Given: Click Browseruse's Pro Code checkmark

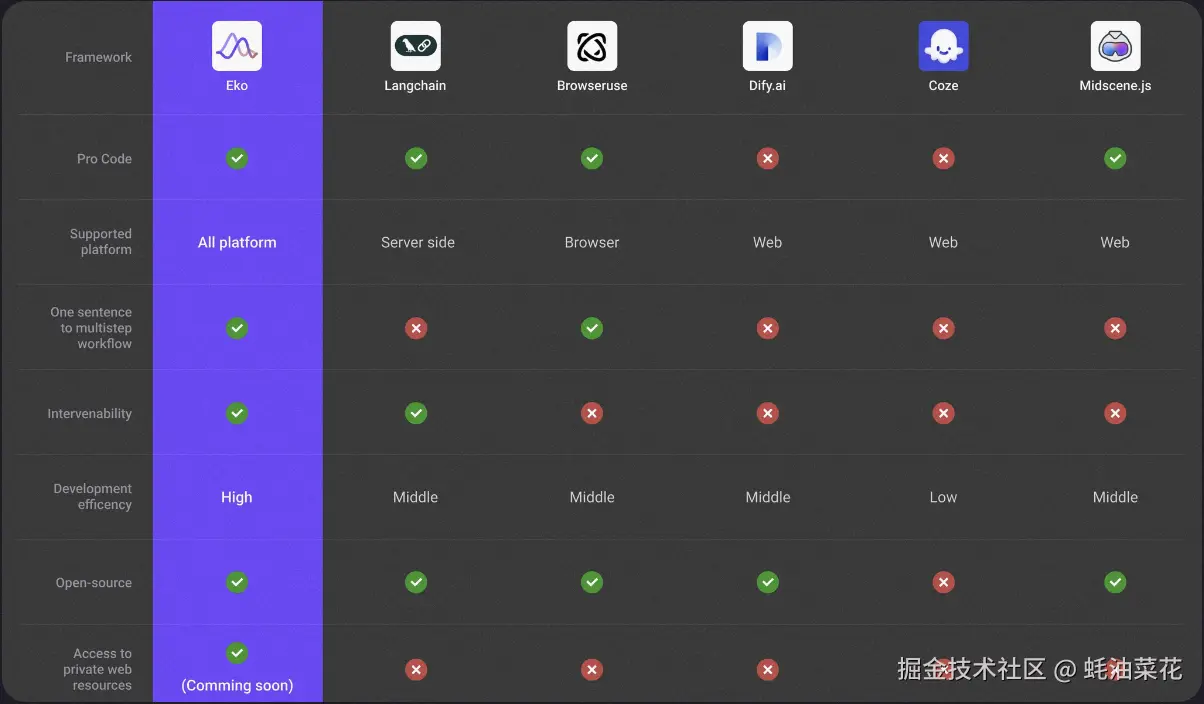Looking at the screenshot, I should pyautogui.click(x=592, y=158).
